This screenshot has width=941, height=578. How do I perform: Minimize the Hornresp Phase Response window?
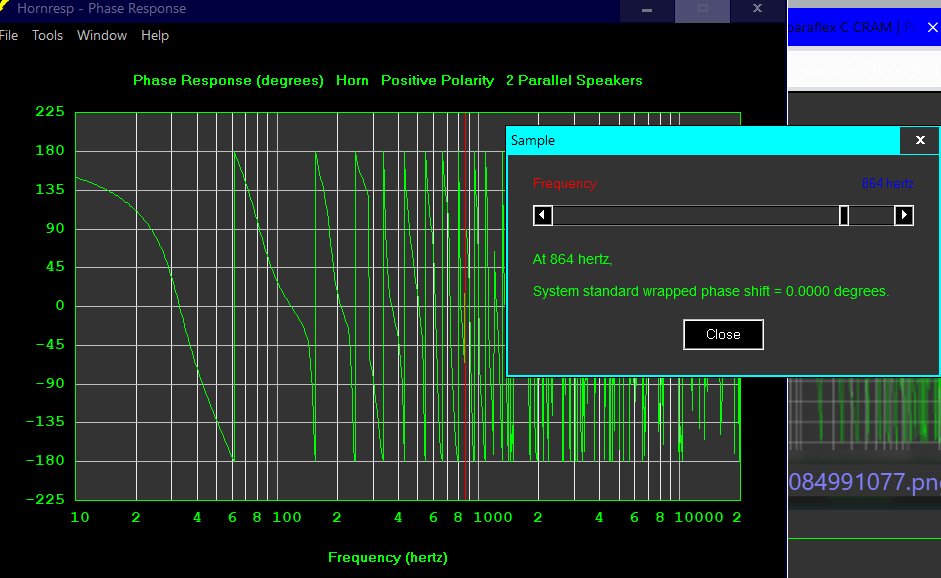point(647,10)
